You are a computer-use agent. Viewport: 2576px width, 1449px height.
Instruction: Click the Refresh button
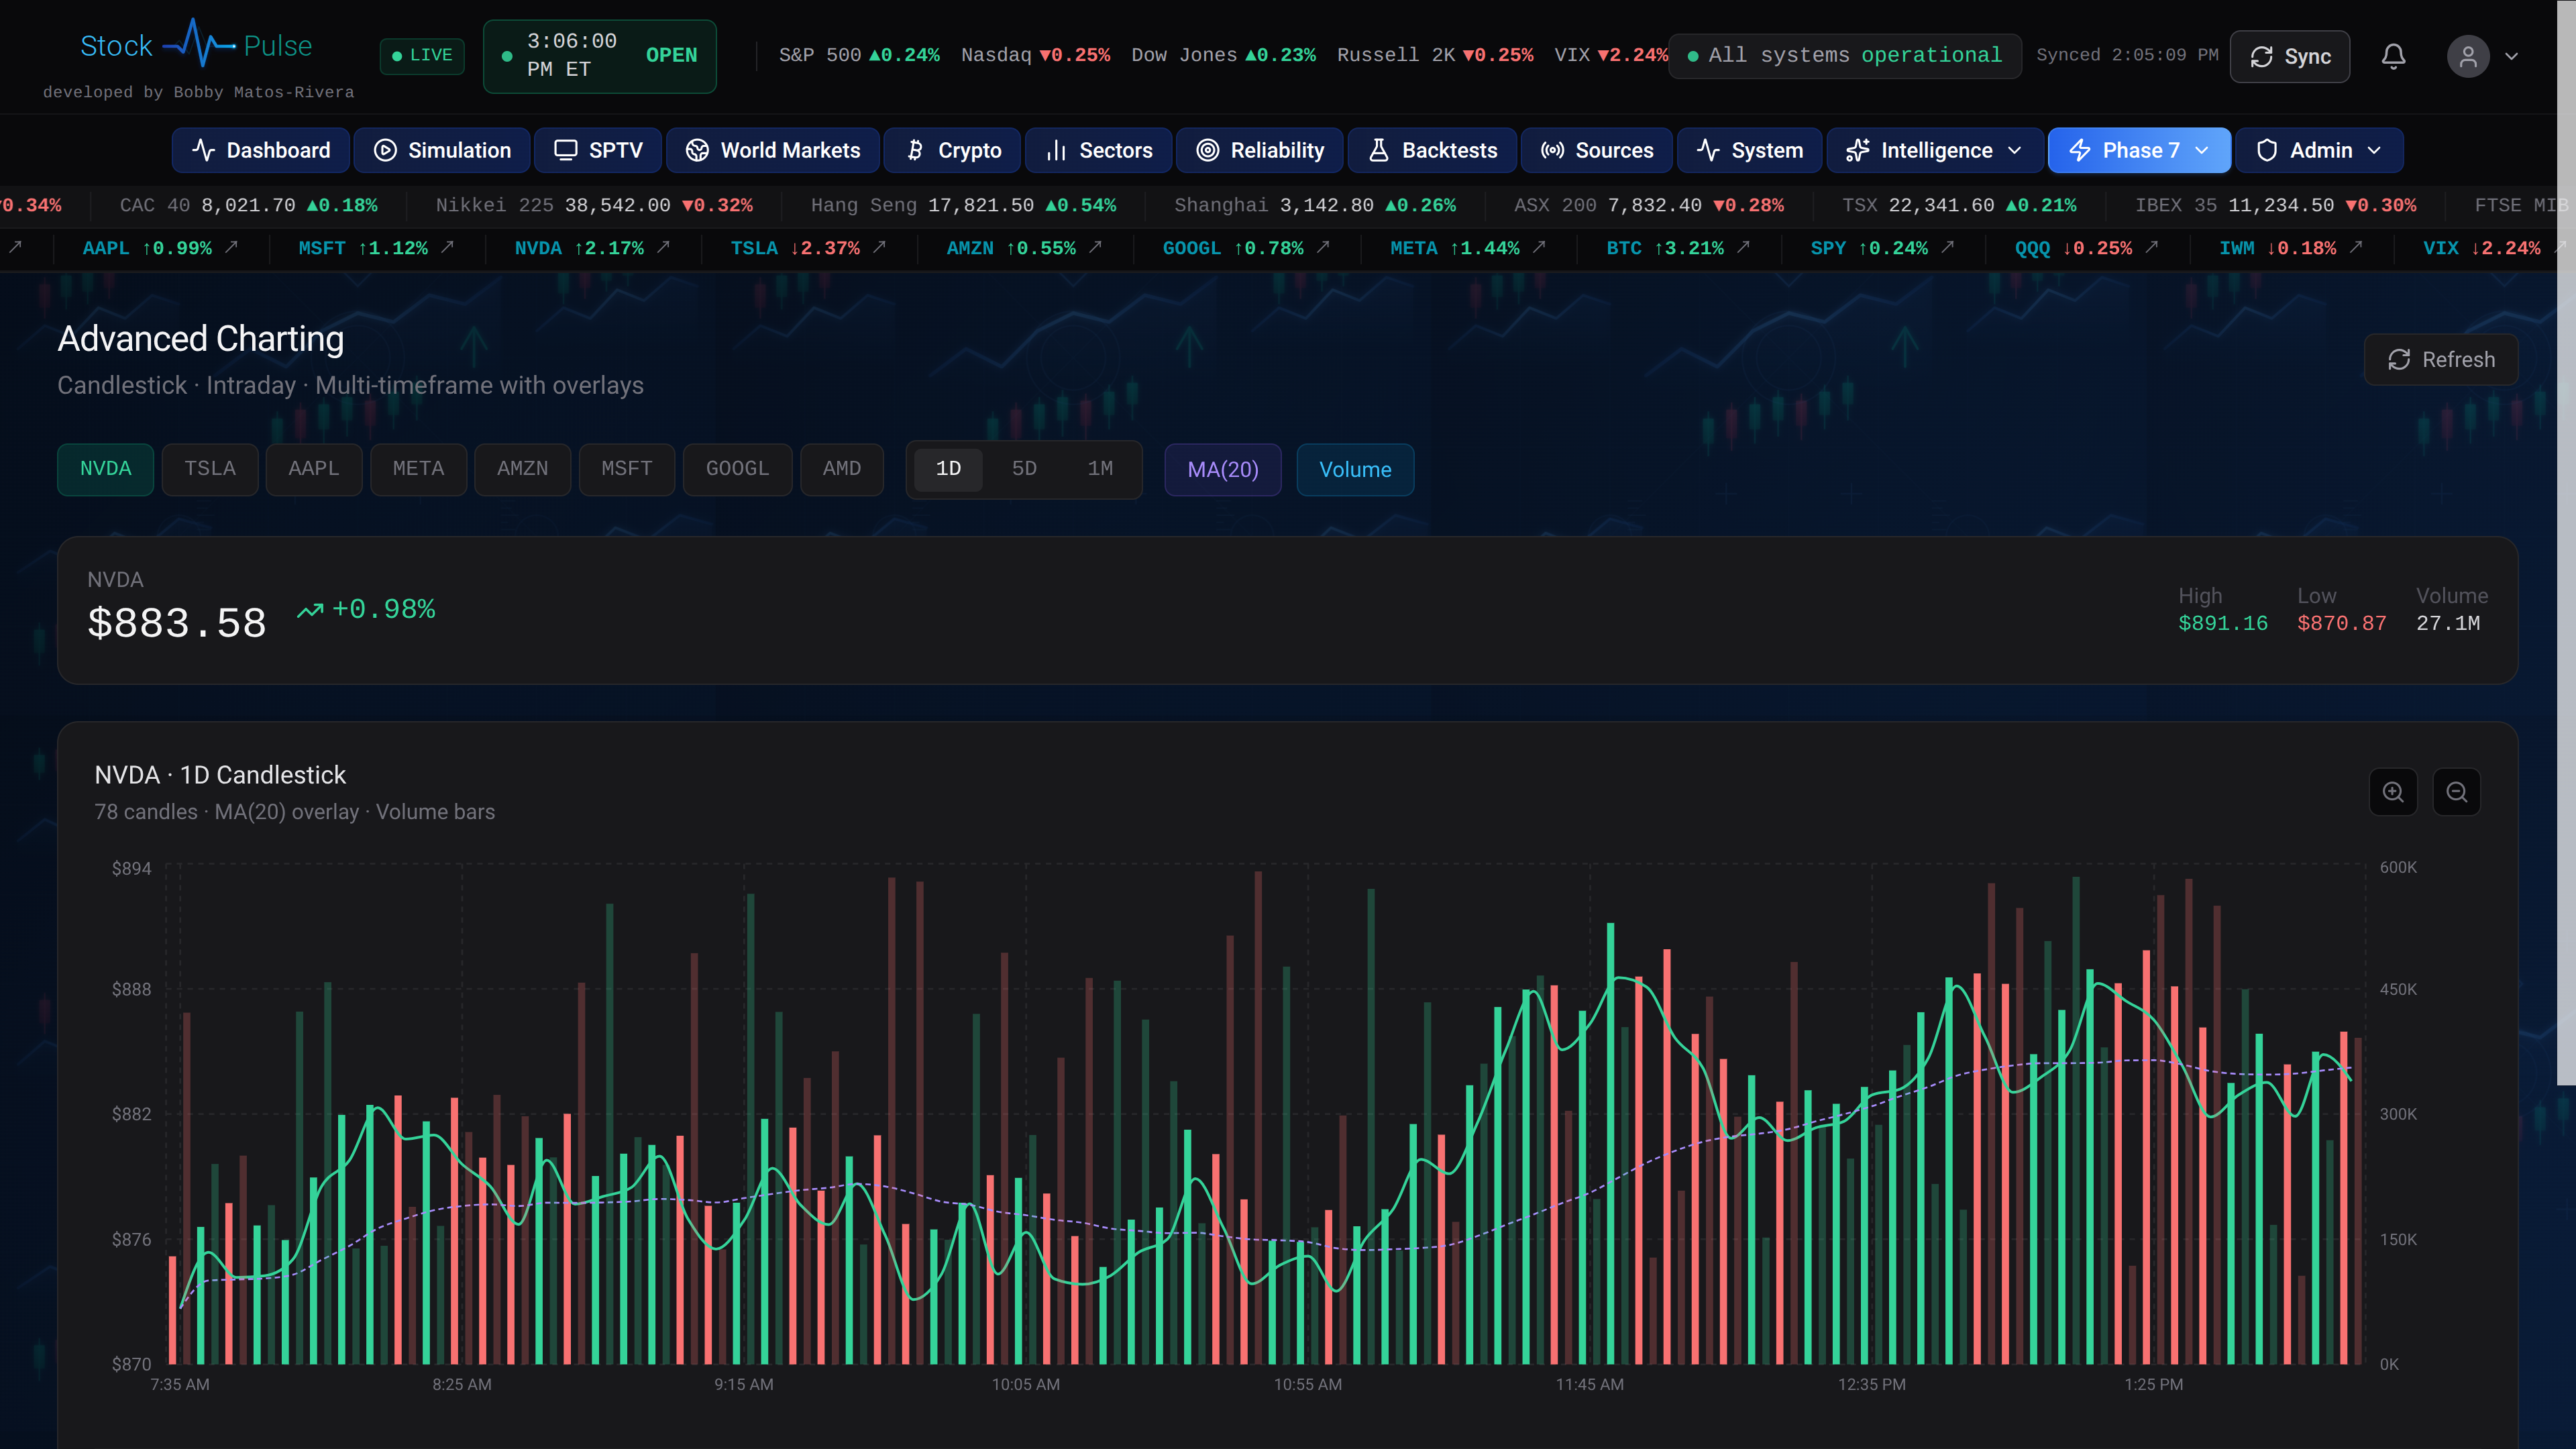click(x=2441, y=359)
